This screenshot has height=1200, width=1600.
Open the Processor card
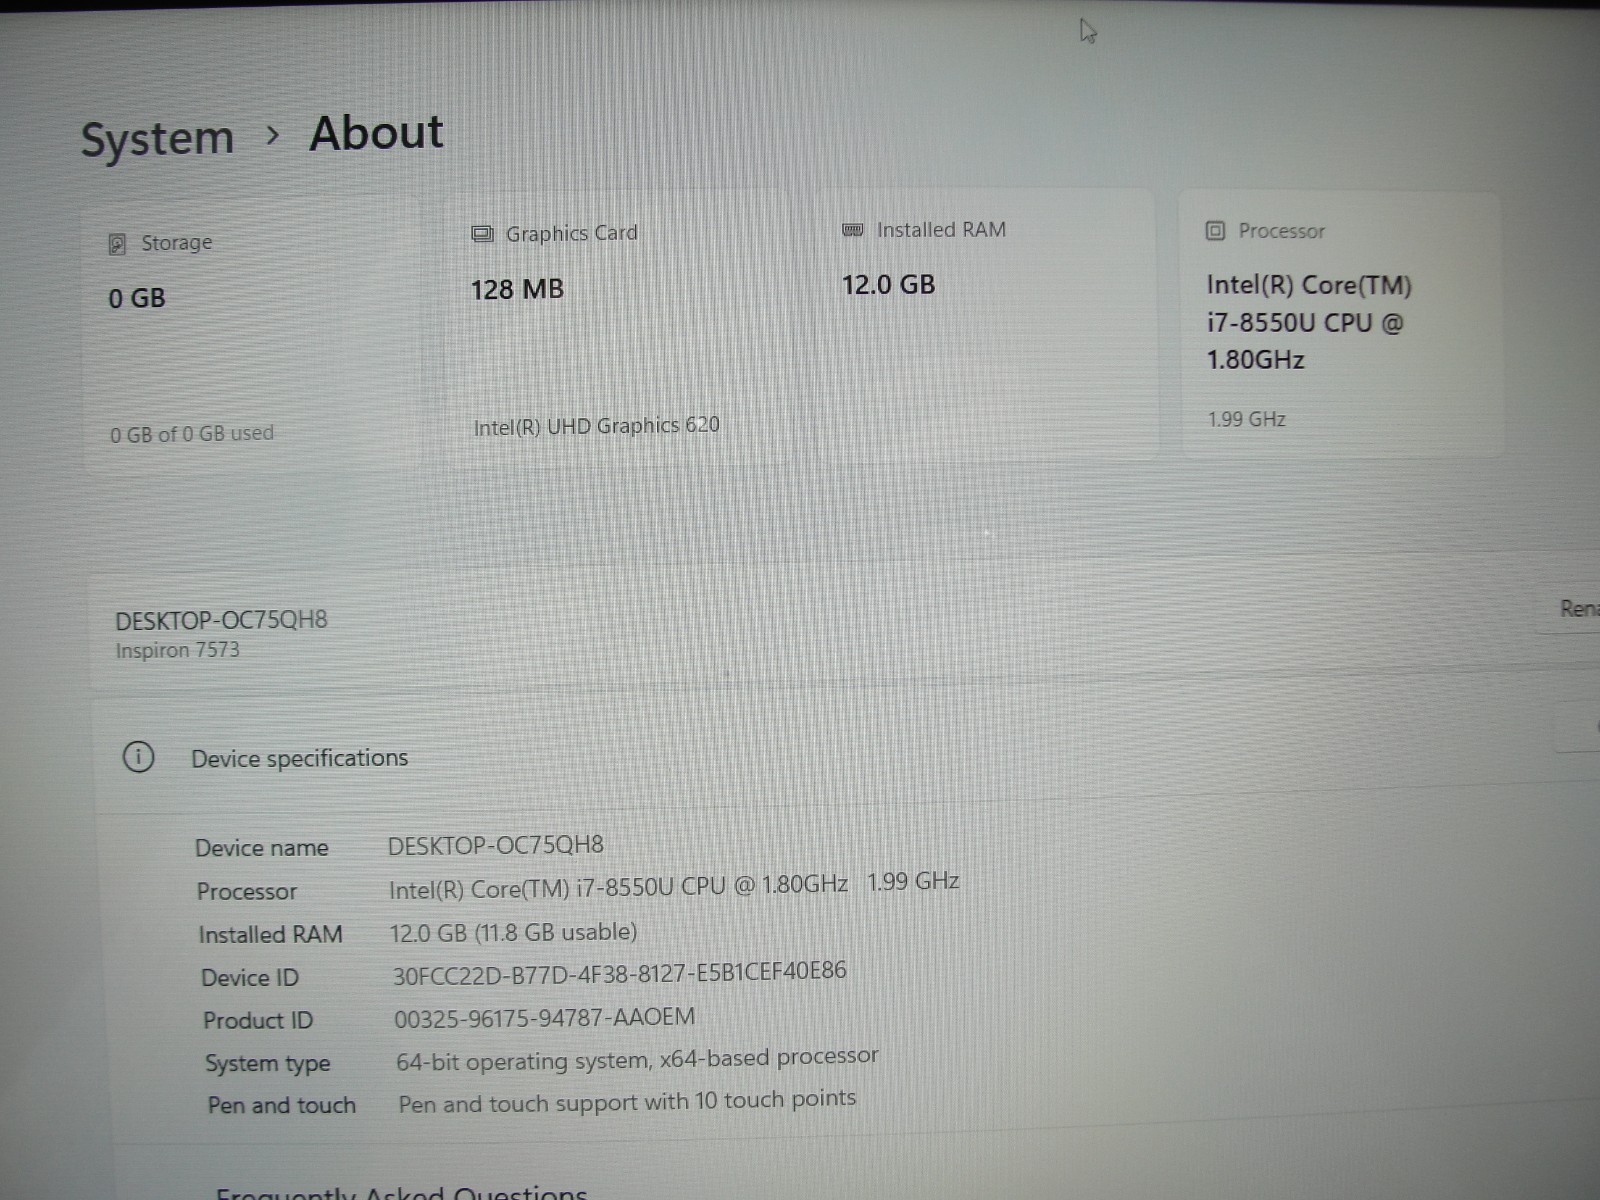tap(1341, 324)
